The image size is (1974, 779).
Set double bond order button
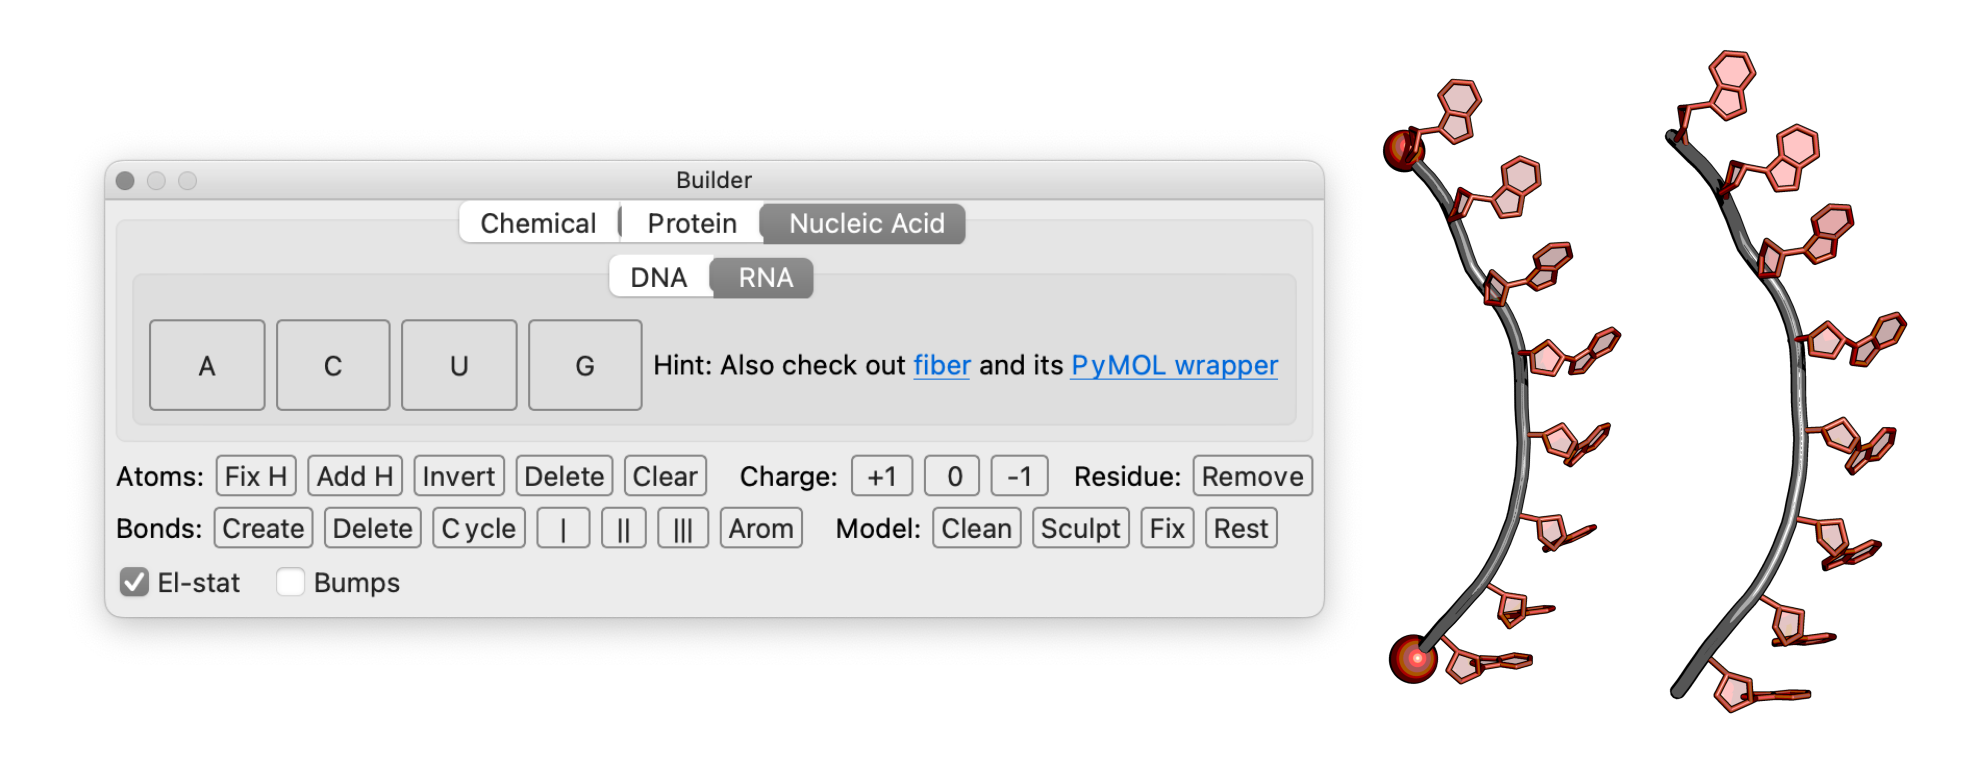623,529
